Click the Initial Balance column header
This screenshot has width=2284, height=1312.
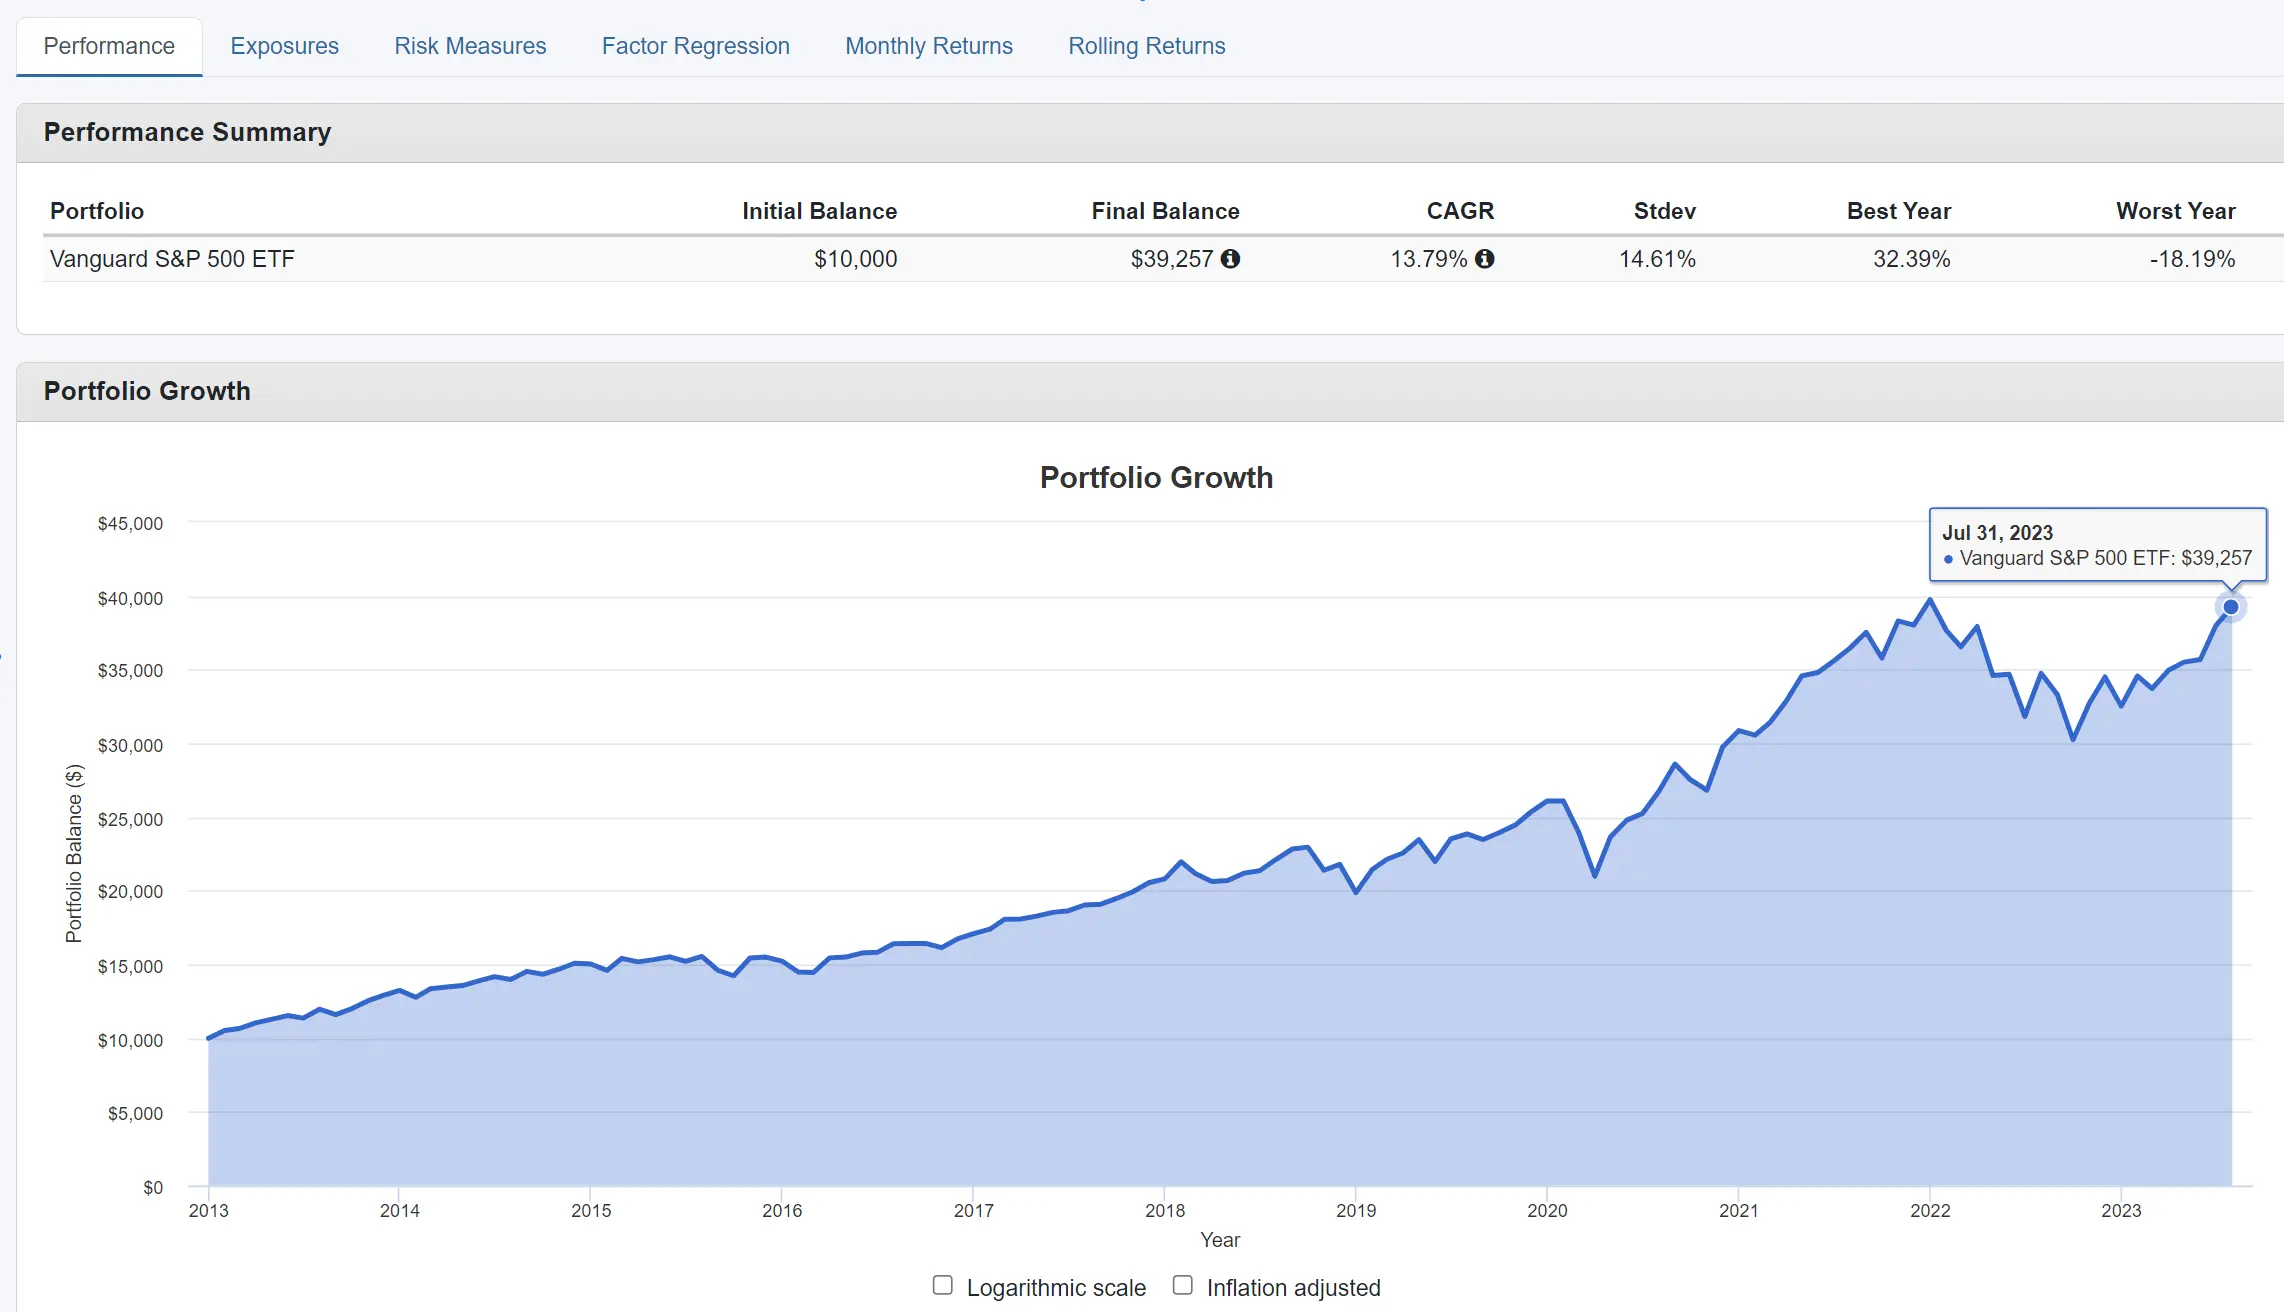coord(819,211)
